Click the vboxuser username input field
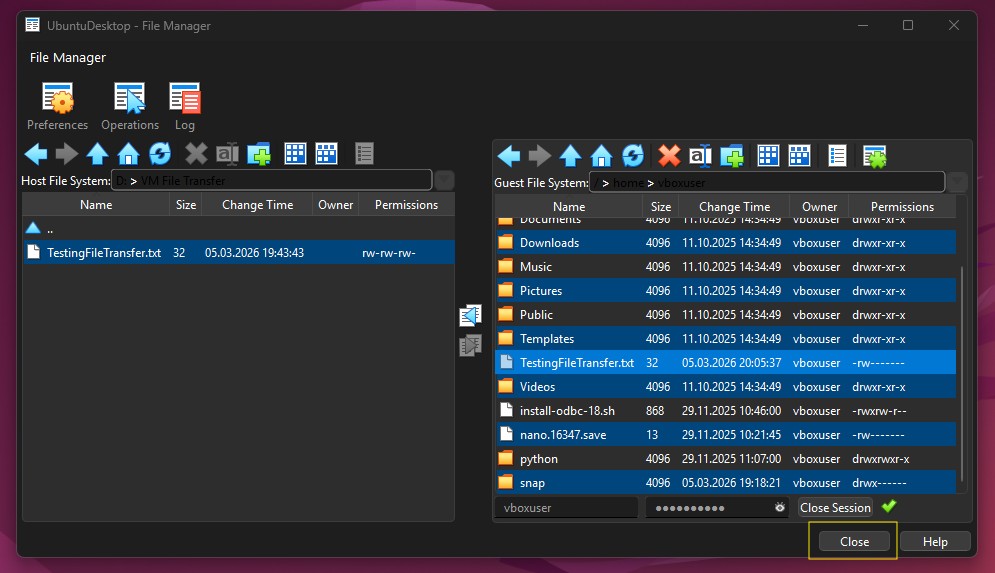This screenshot has width=995, height=573. coord(566,508)
